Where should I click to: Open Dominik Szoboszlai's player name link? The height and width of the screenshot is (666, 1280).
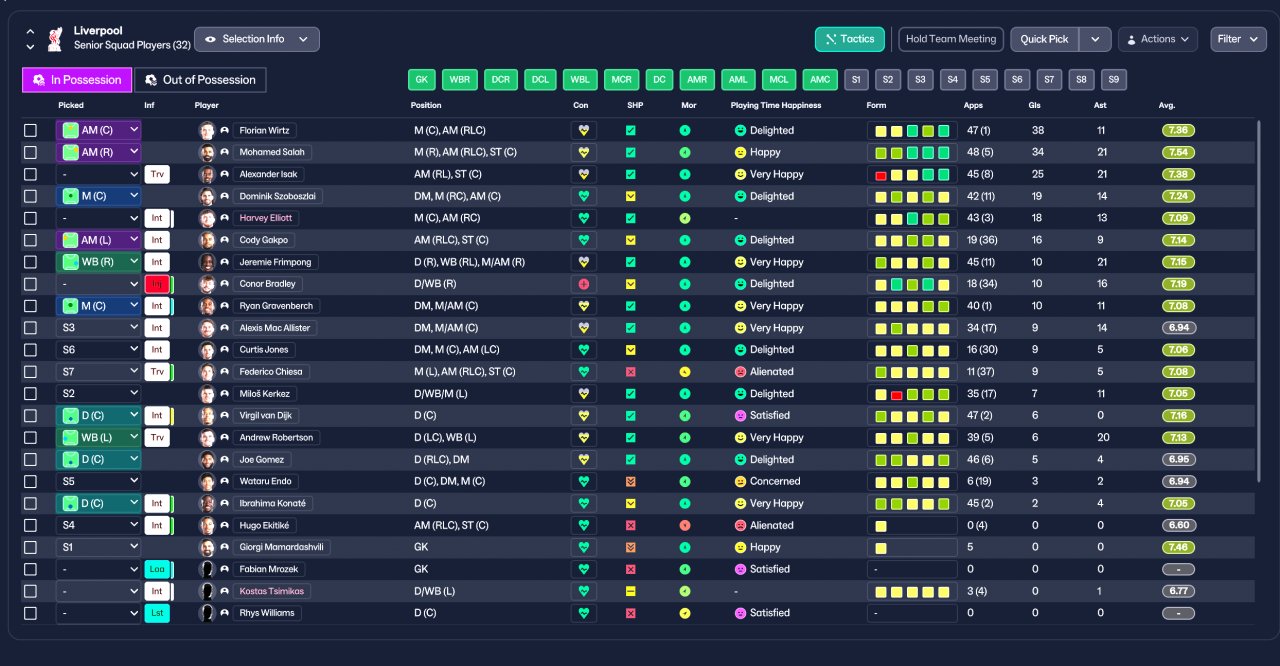(278, 196)
